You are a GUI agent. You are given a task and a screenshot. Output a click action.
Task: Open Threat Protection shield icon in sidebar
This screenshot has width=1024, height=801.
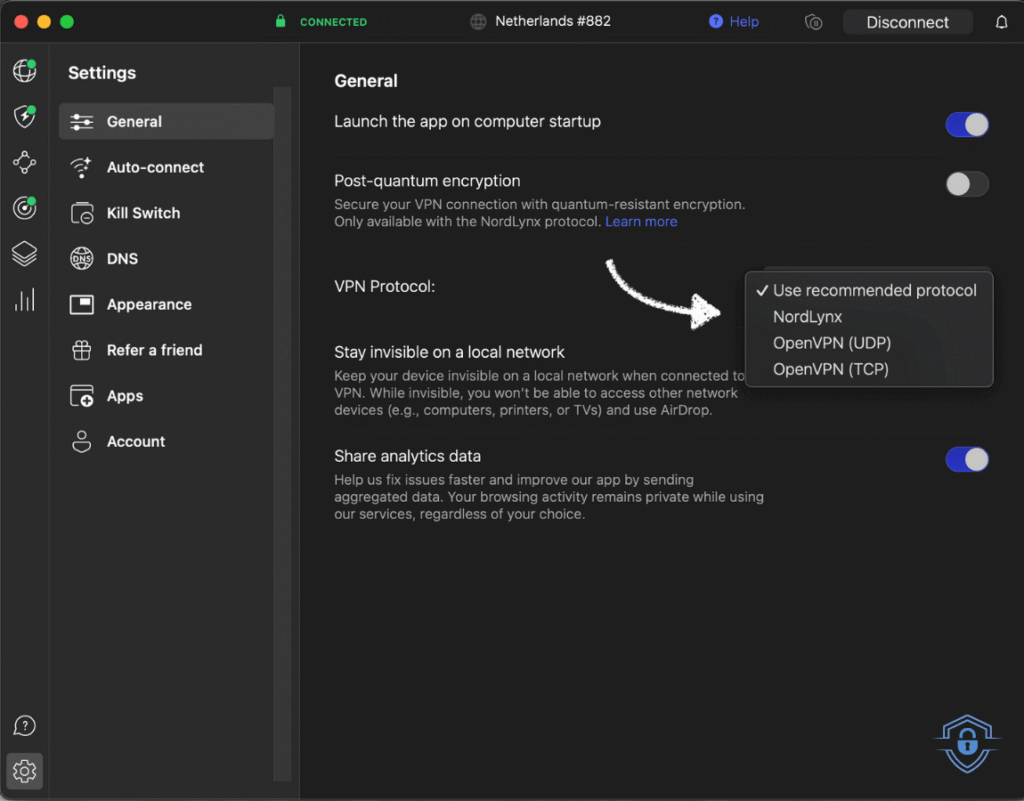25,116
